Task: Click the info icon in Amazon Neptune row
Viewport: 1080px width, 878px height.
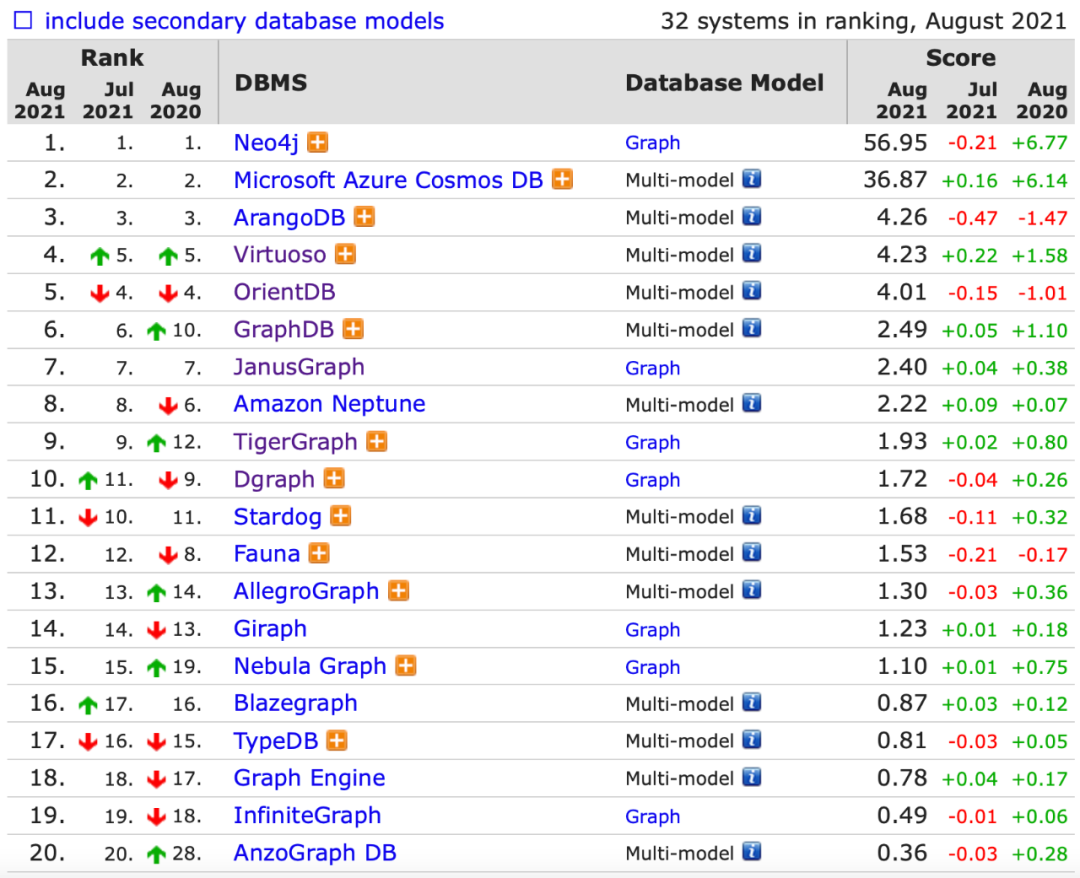Action: pyautogui.click(x=751, y=403)
